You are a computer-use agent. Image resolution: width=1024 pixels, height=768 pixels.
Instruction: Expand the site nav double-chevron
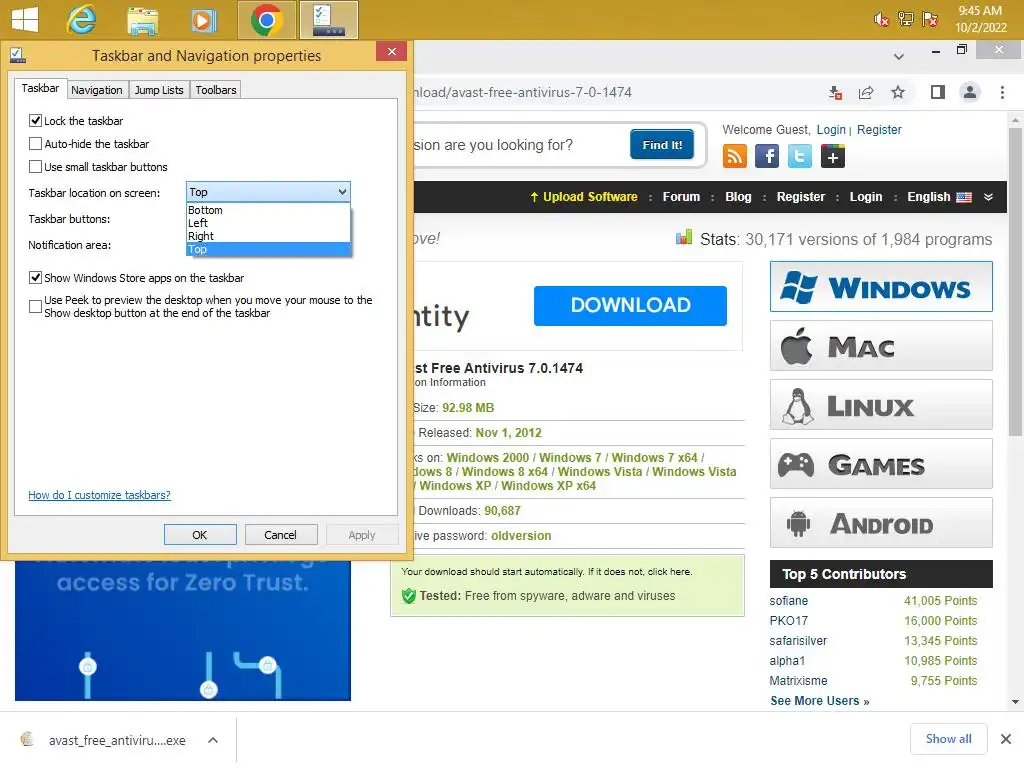(x=988, y=197)
